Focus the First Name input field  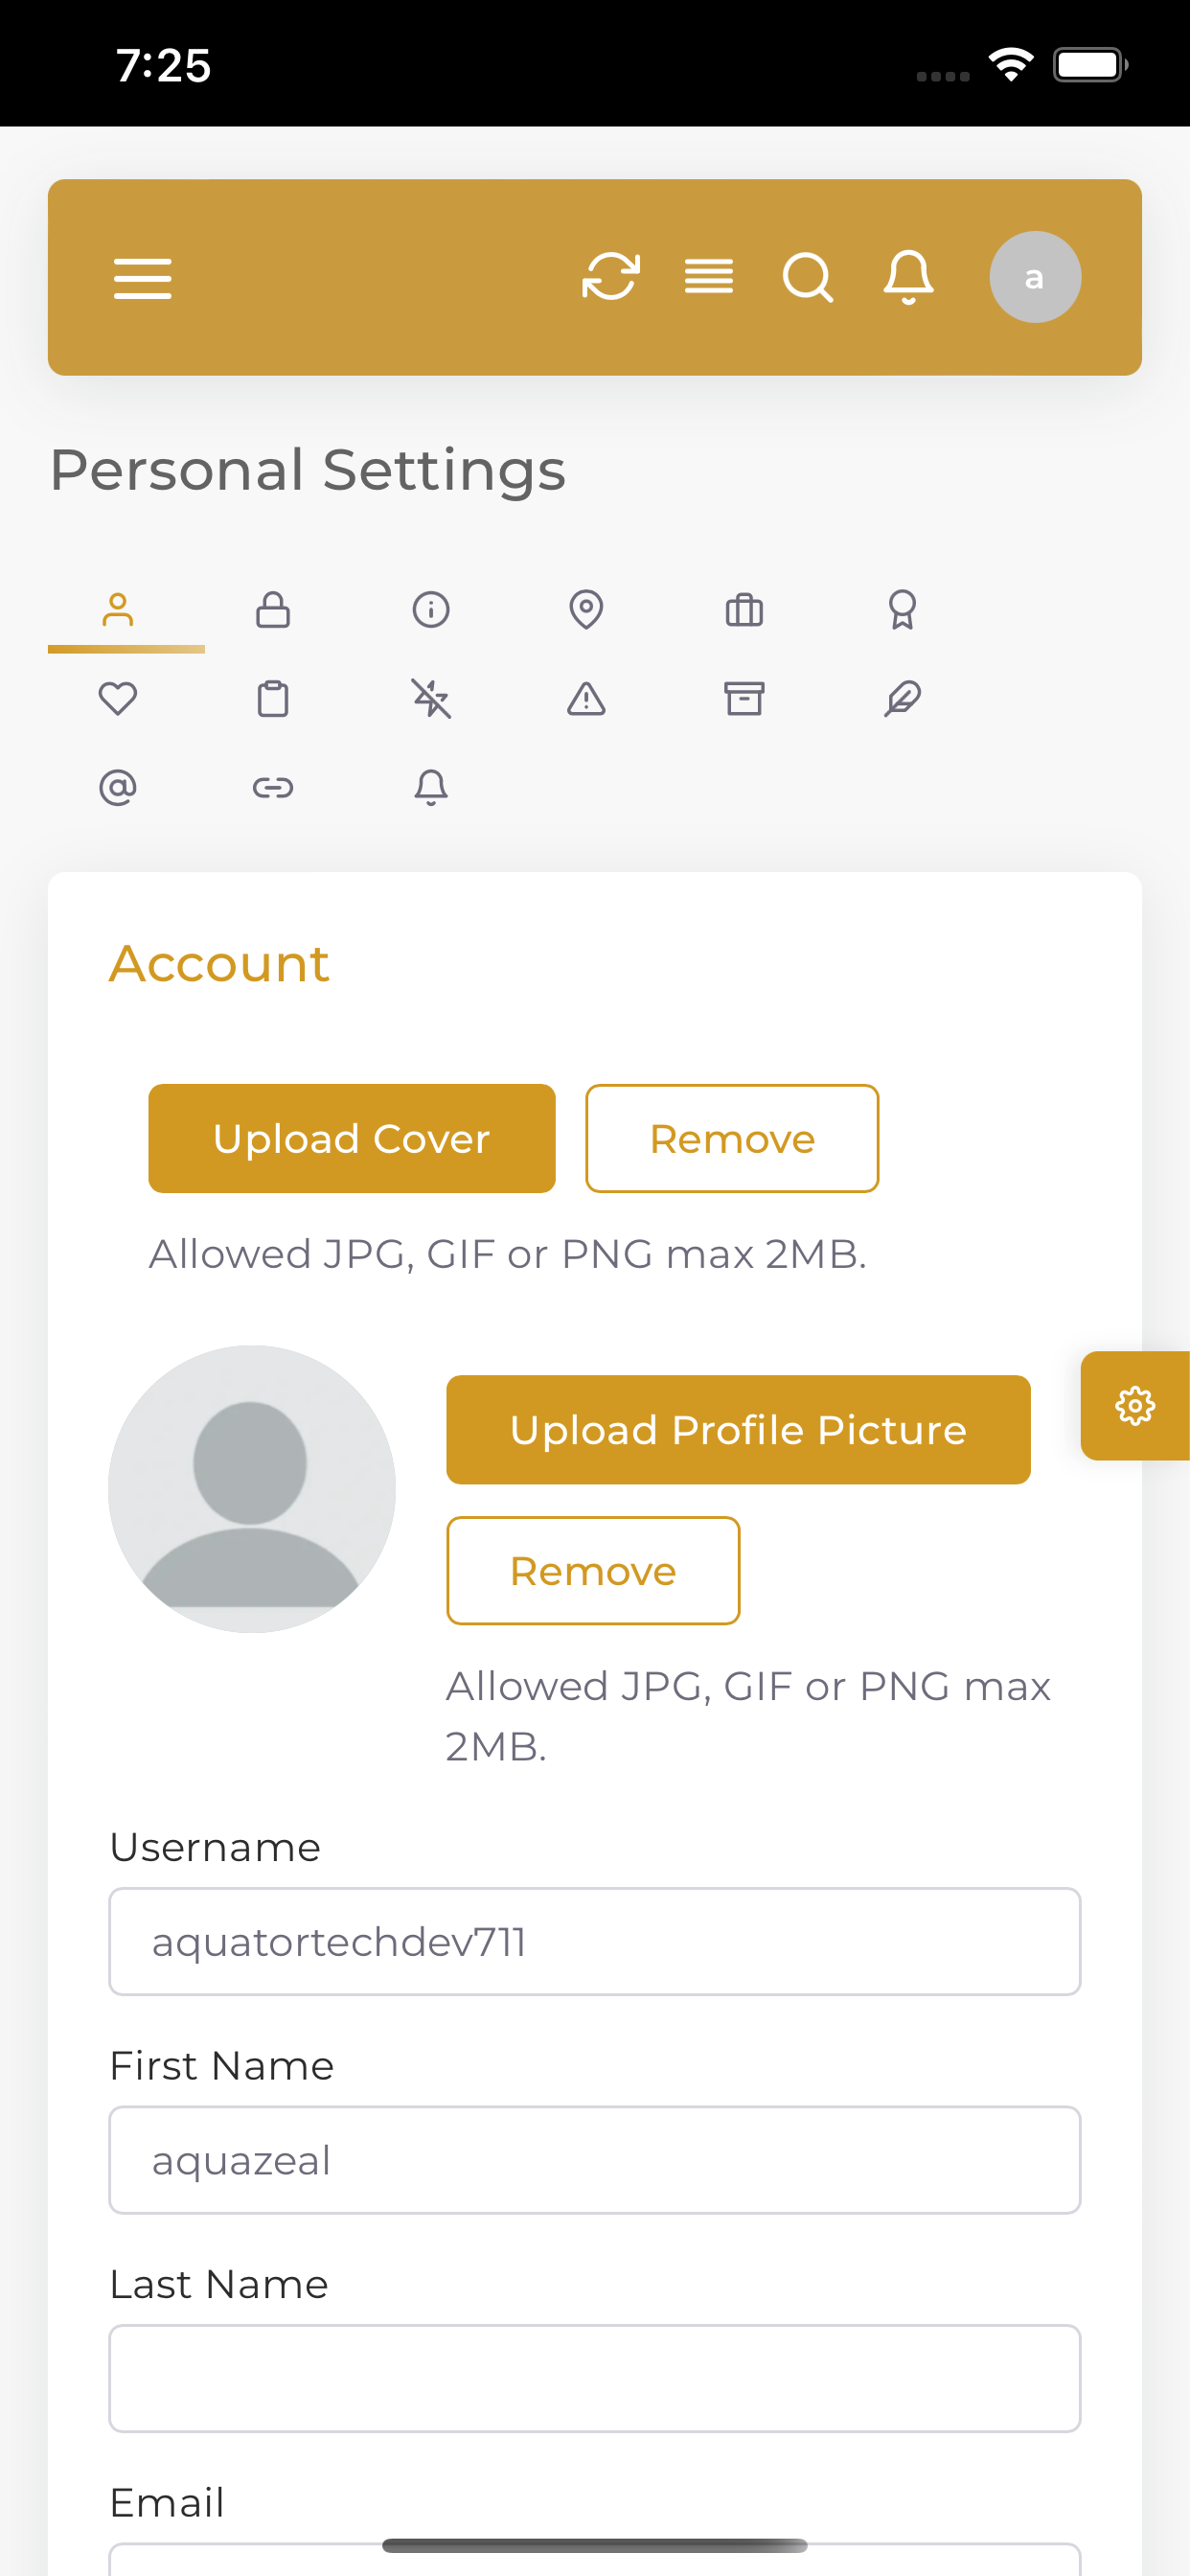[595, 2160]
